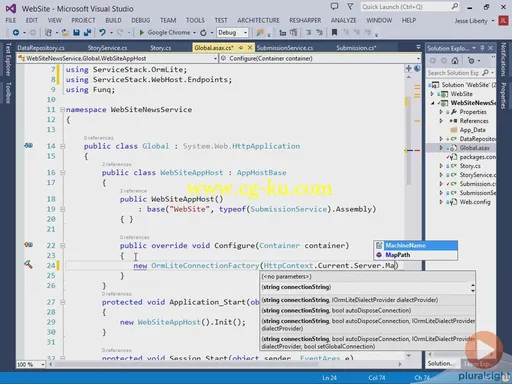Click the ReSharper gutter icon on line 14

click(28, 145)
